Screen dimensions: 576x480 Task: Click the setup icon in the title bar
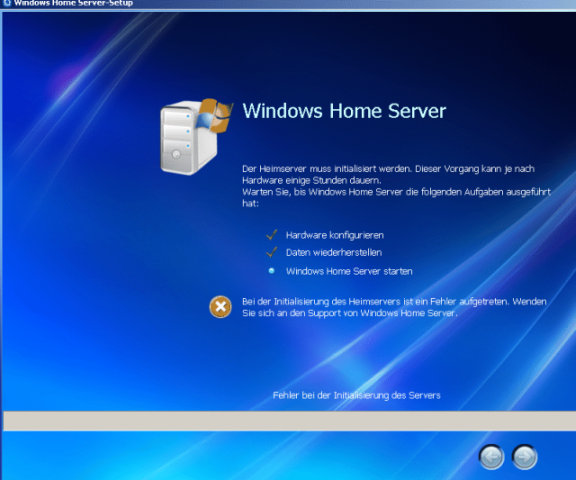click(7, 3)
